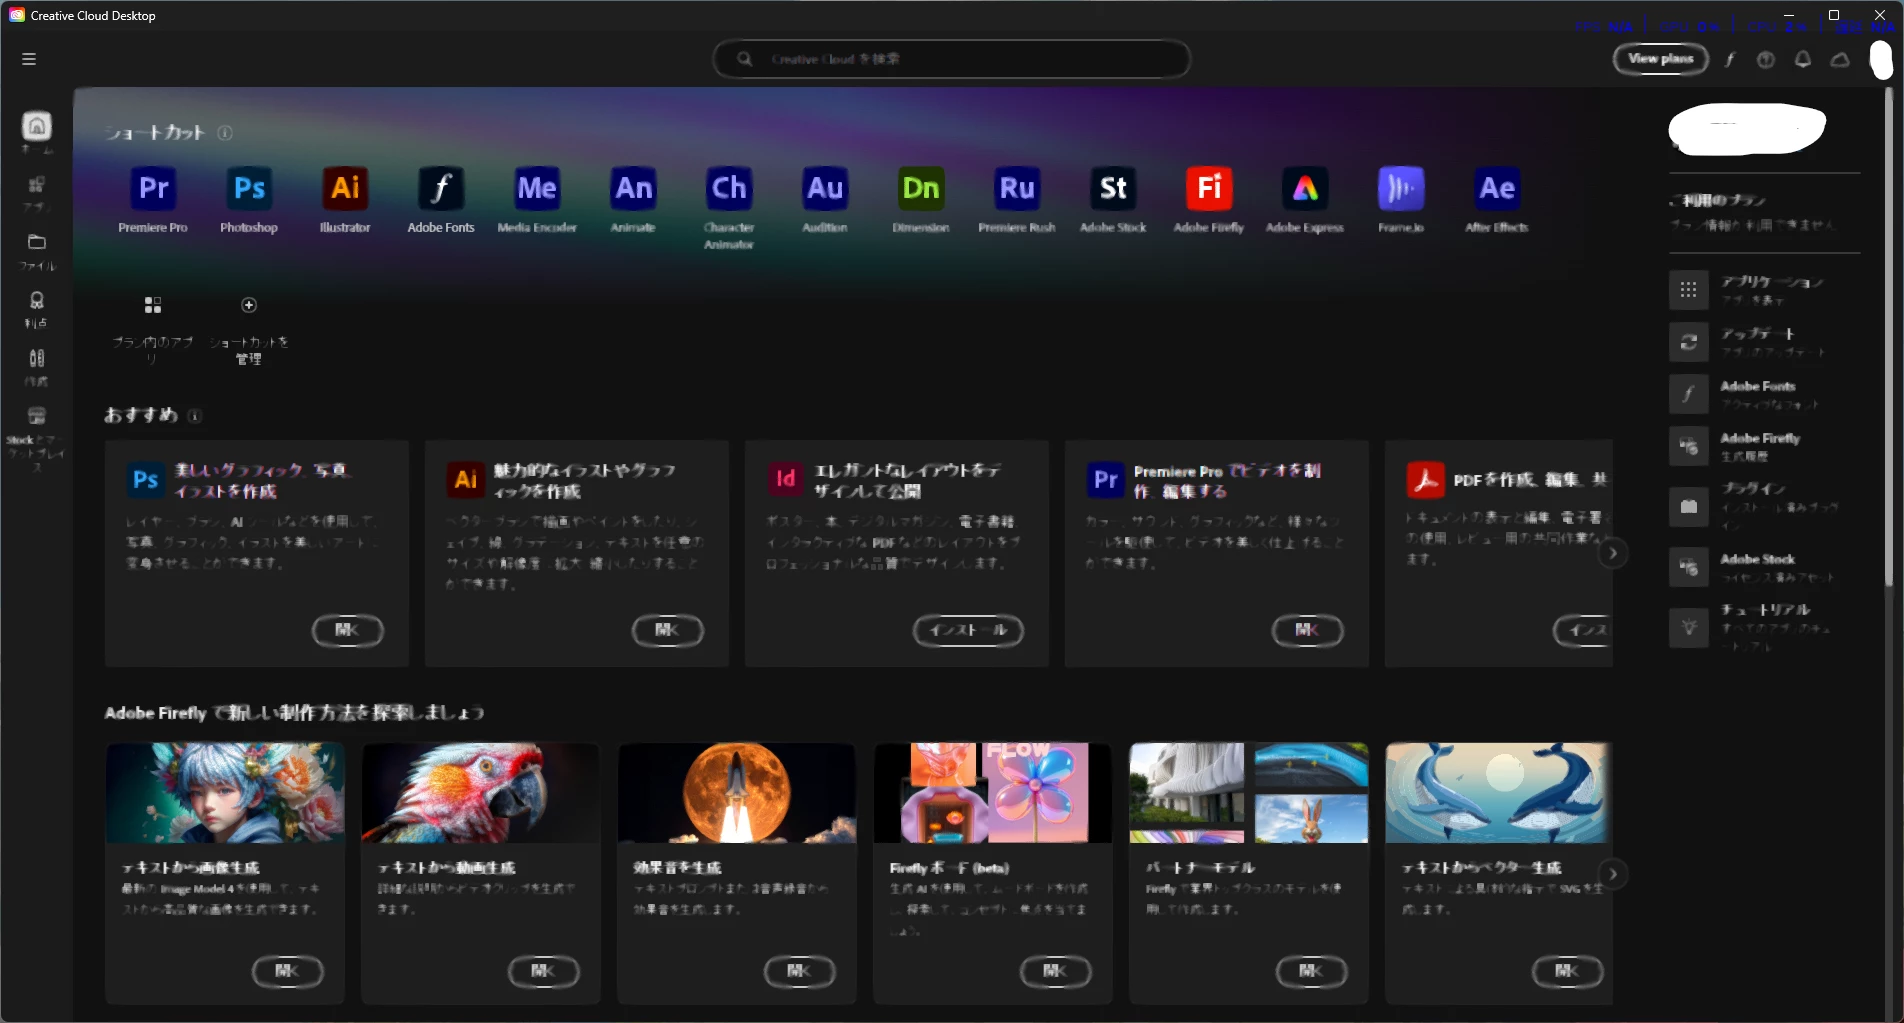Viewport: 1904px width, 1023px height.
Task: Open the Premiere Pro recommendation card button
Action: point(1307,630)
